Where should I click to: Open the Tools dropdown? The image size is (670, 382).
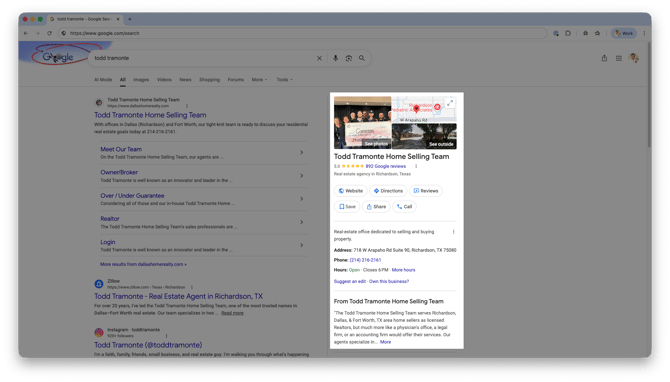coord(284,79)
